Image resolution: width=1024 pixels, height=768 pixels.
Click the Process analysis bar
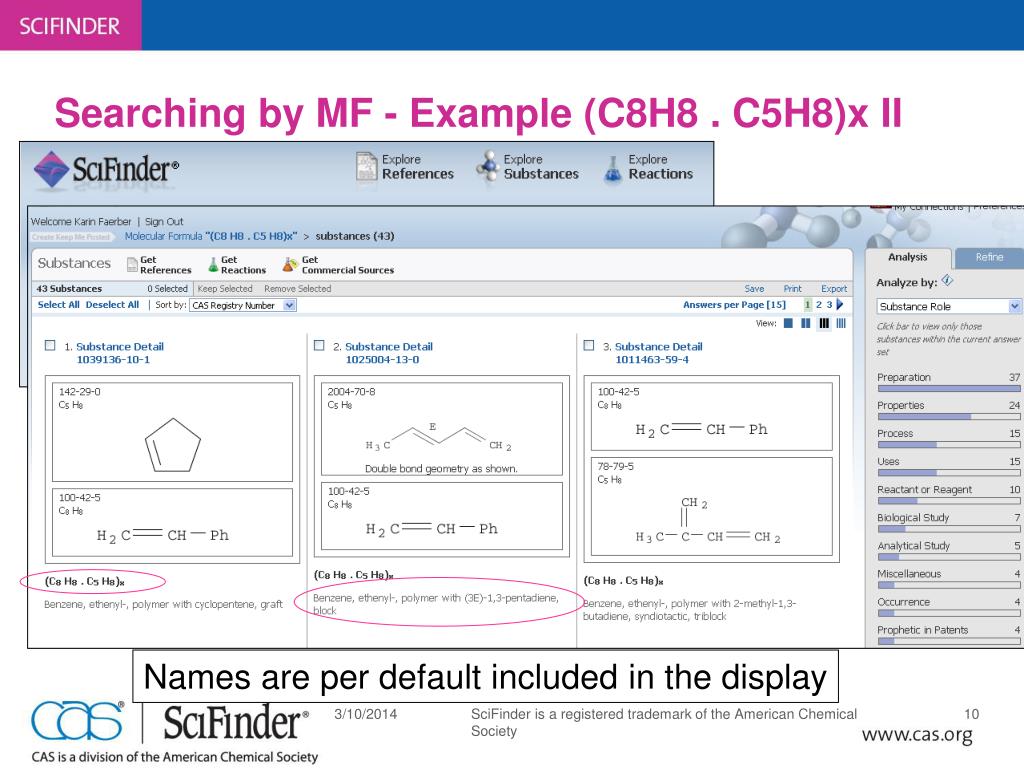(x=949, y=445)
